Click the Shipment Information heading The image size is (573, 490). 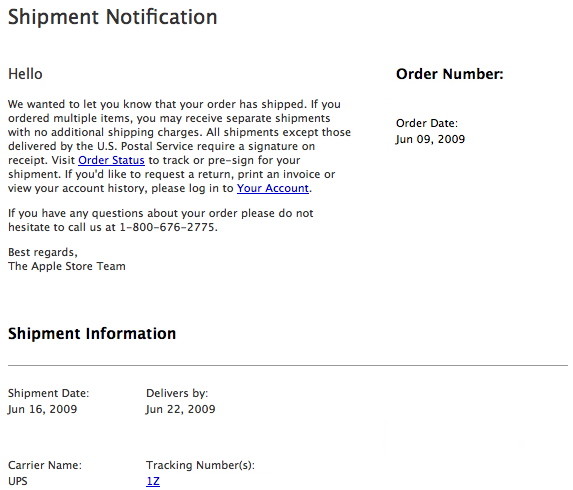pos(92,334)
